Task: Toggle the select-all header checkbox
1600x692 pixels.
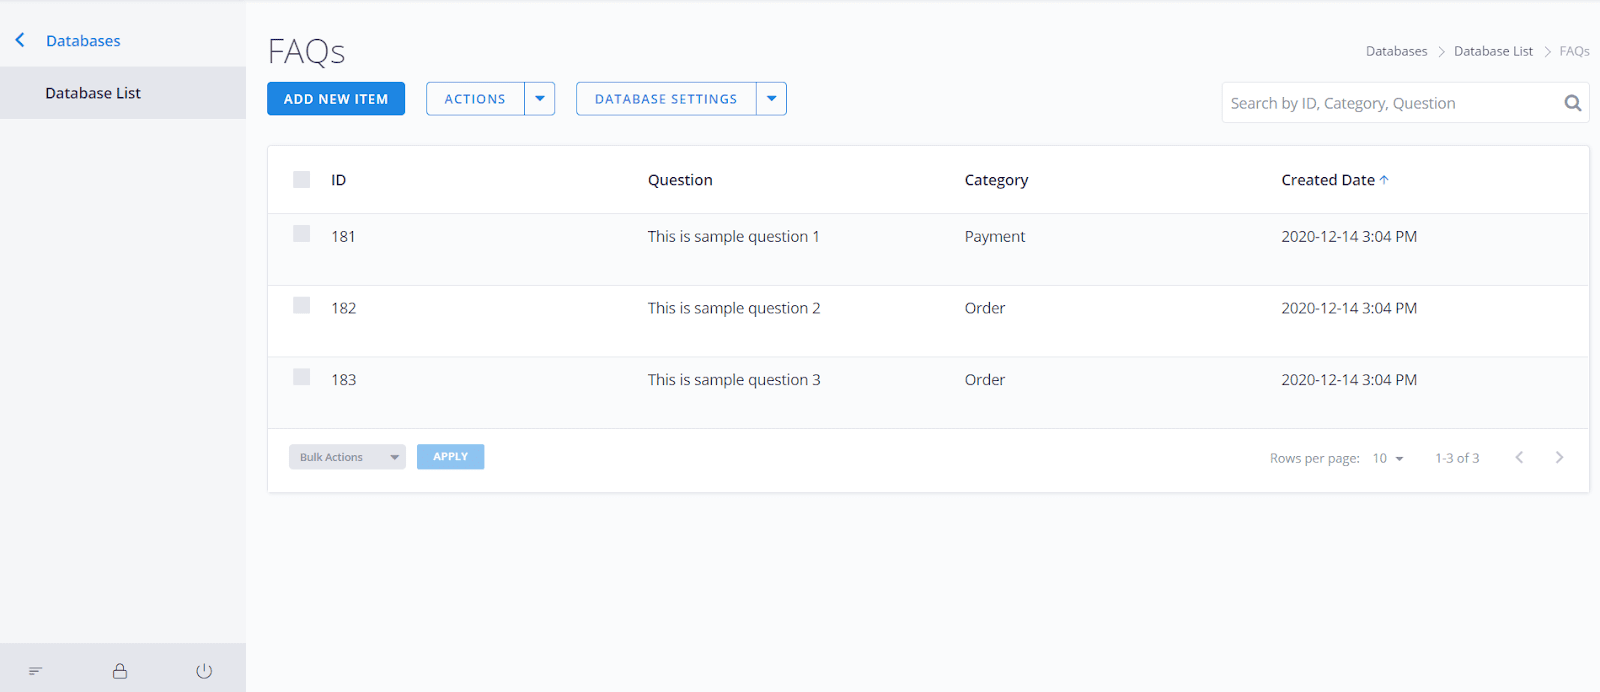Action: click(301, 180)
